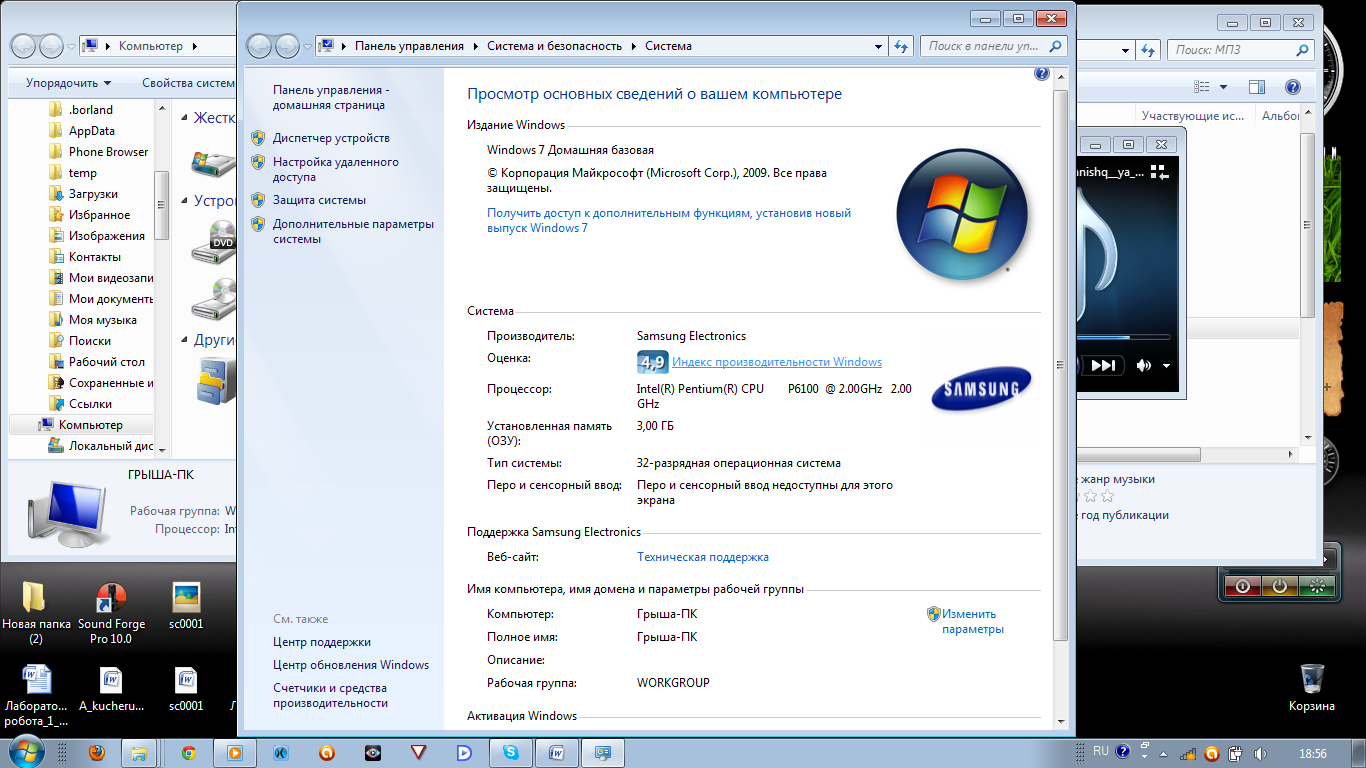The width and height of the screenshot is (1366, 768).
Task: Open help in the System window
Action: pyautogui.click(x=1041, y=73)
